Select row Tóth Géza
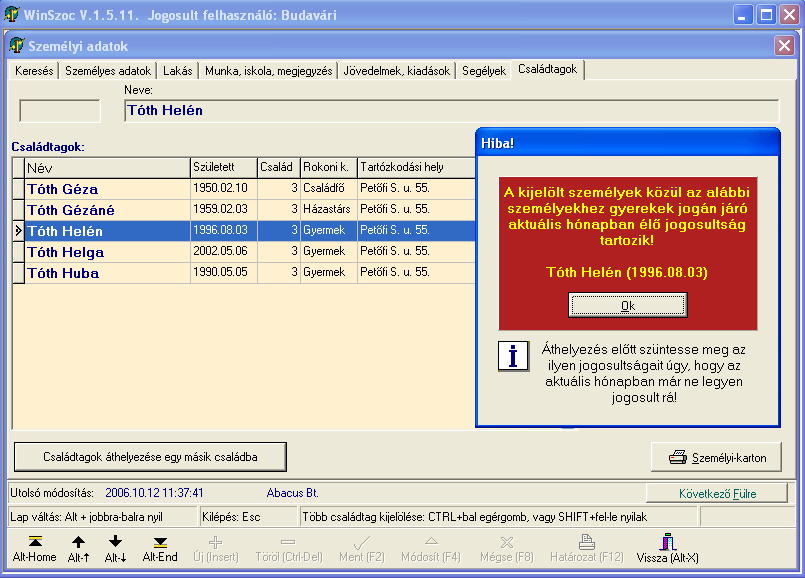 (x=244, y=189)
